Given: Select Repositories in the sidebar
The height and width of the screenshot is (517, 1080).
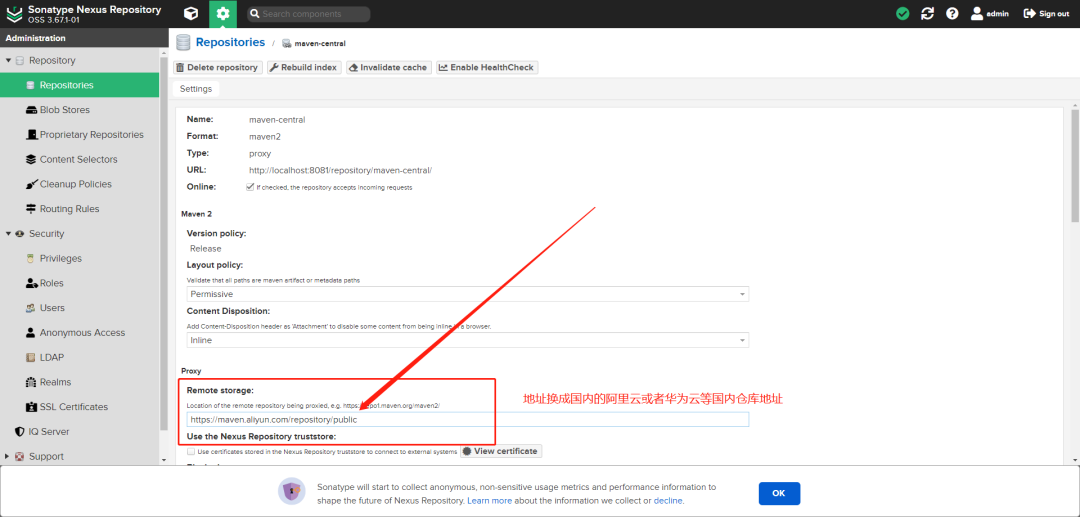Looking at the screenshot, I should tap(79, 85).
